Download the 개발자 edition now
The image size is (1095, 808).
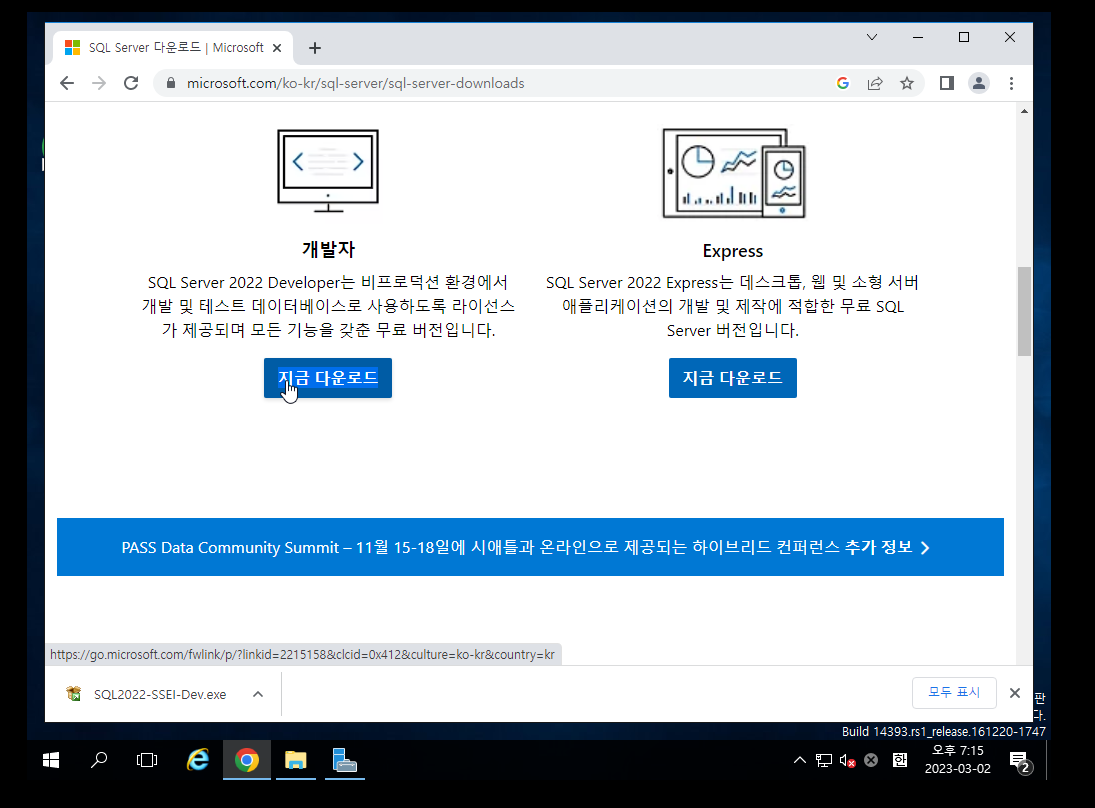pyautogui.click(x=328, y=378)
